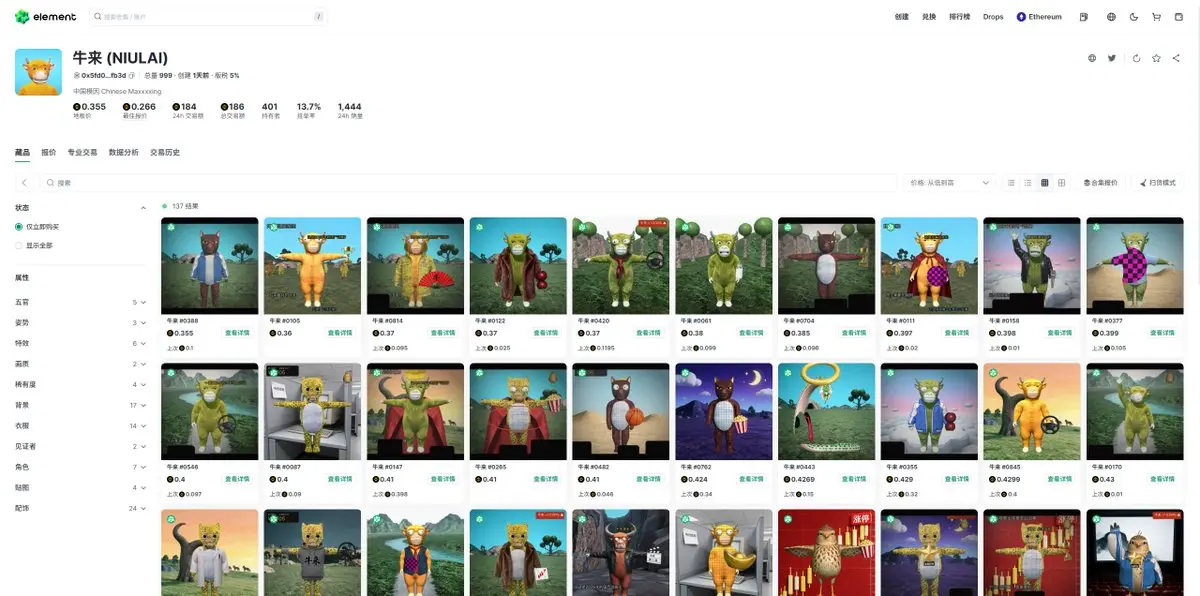Select small grid view icon
Screen dimensions: 1200x596
pyautogui.click(x=1045, y=183)
